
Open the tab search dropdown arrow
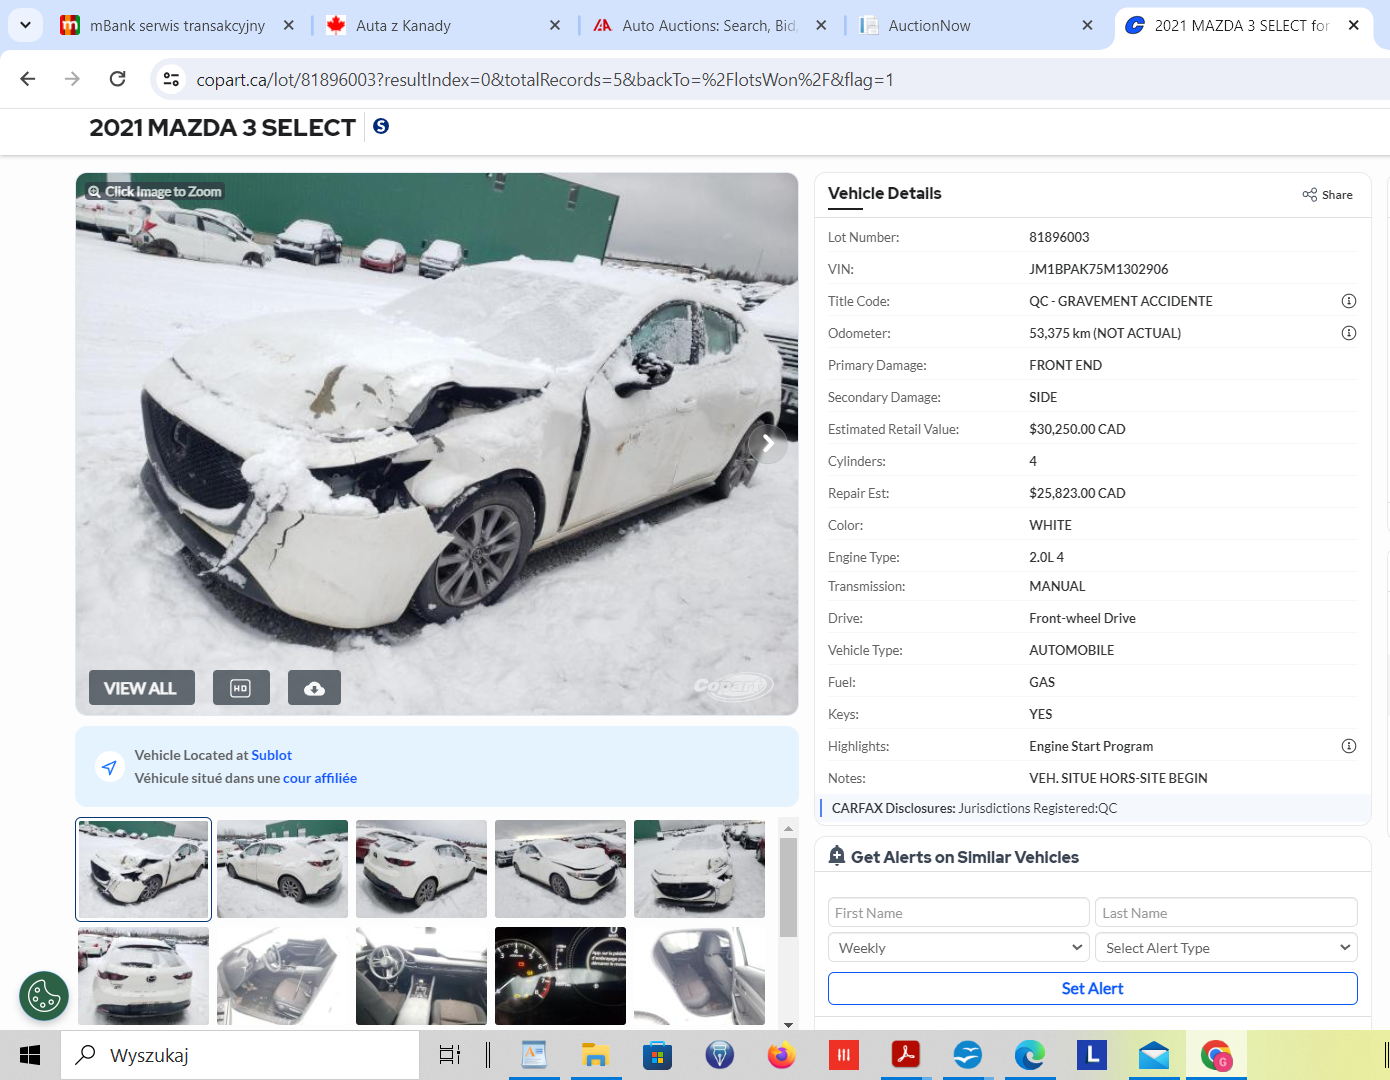point(25,25)
